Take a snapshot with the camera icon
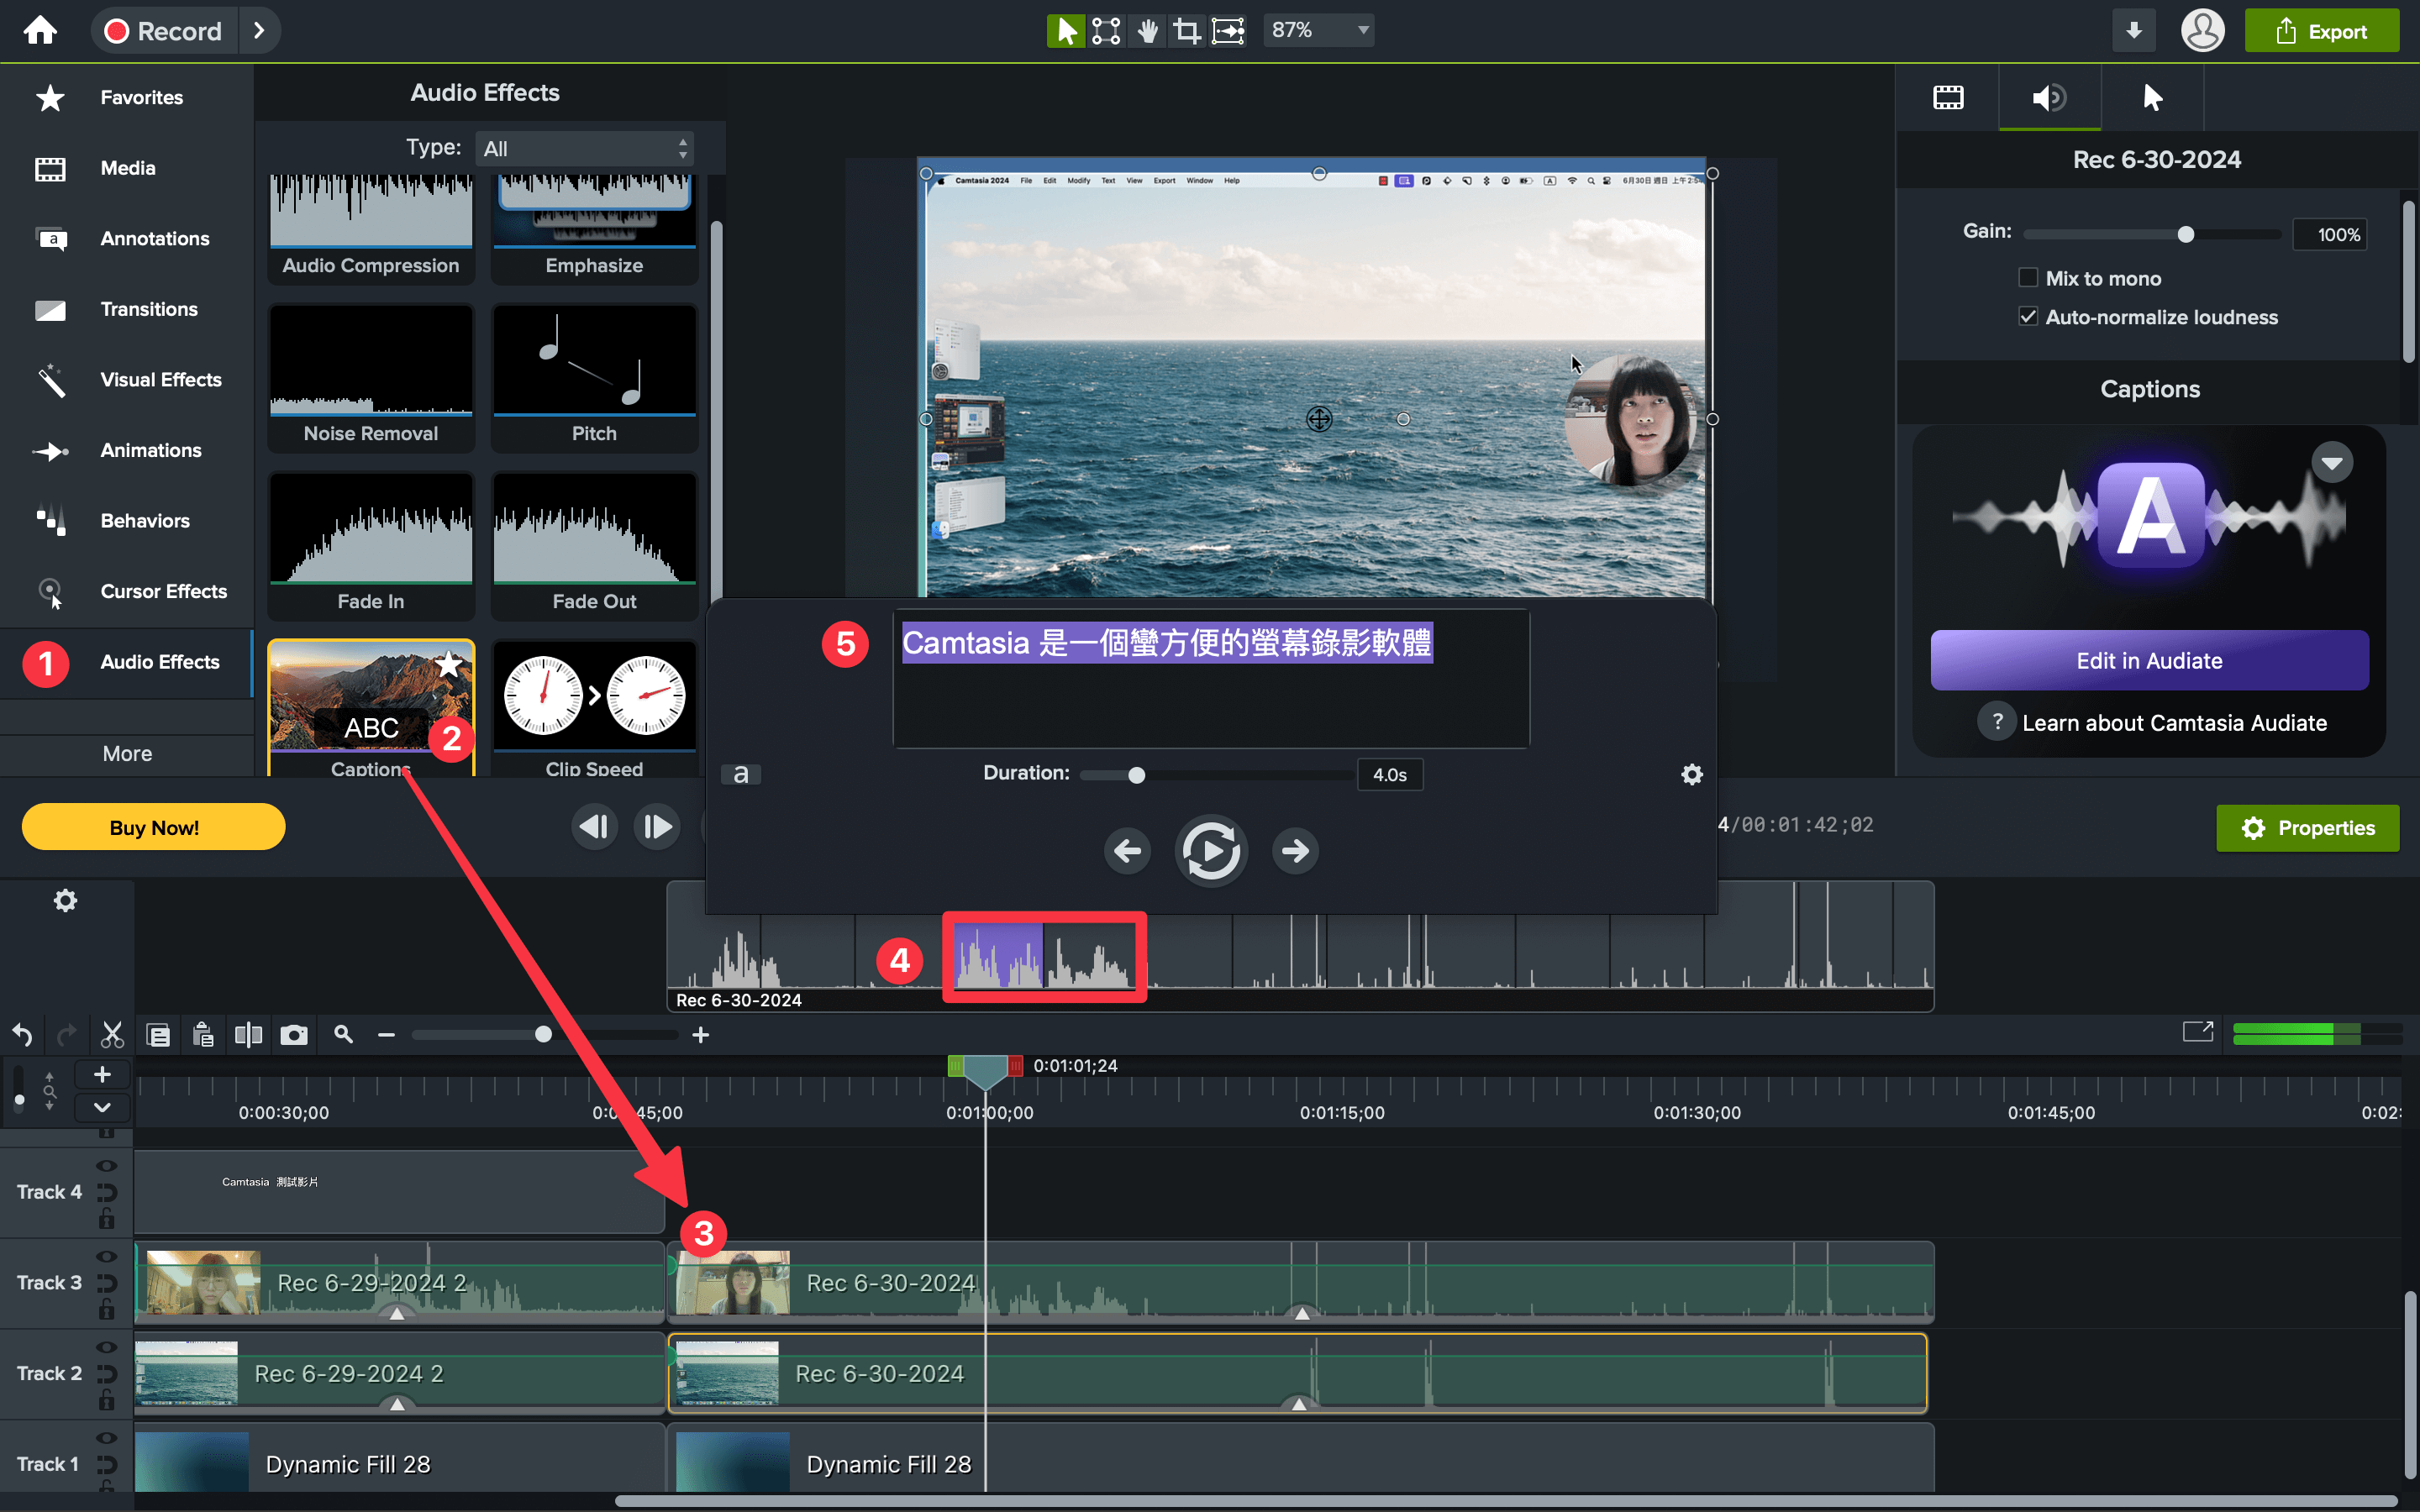This screenshot has height=1512, width=2420. pyautogui.click(x=294, y=1034)
